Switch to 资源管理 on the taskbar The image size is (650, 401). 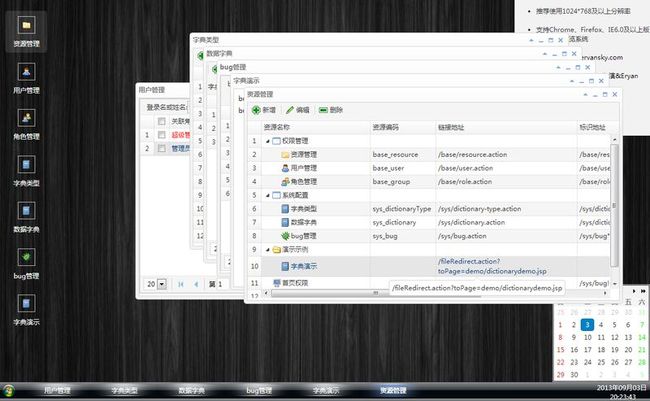(393, 390)
